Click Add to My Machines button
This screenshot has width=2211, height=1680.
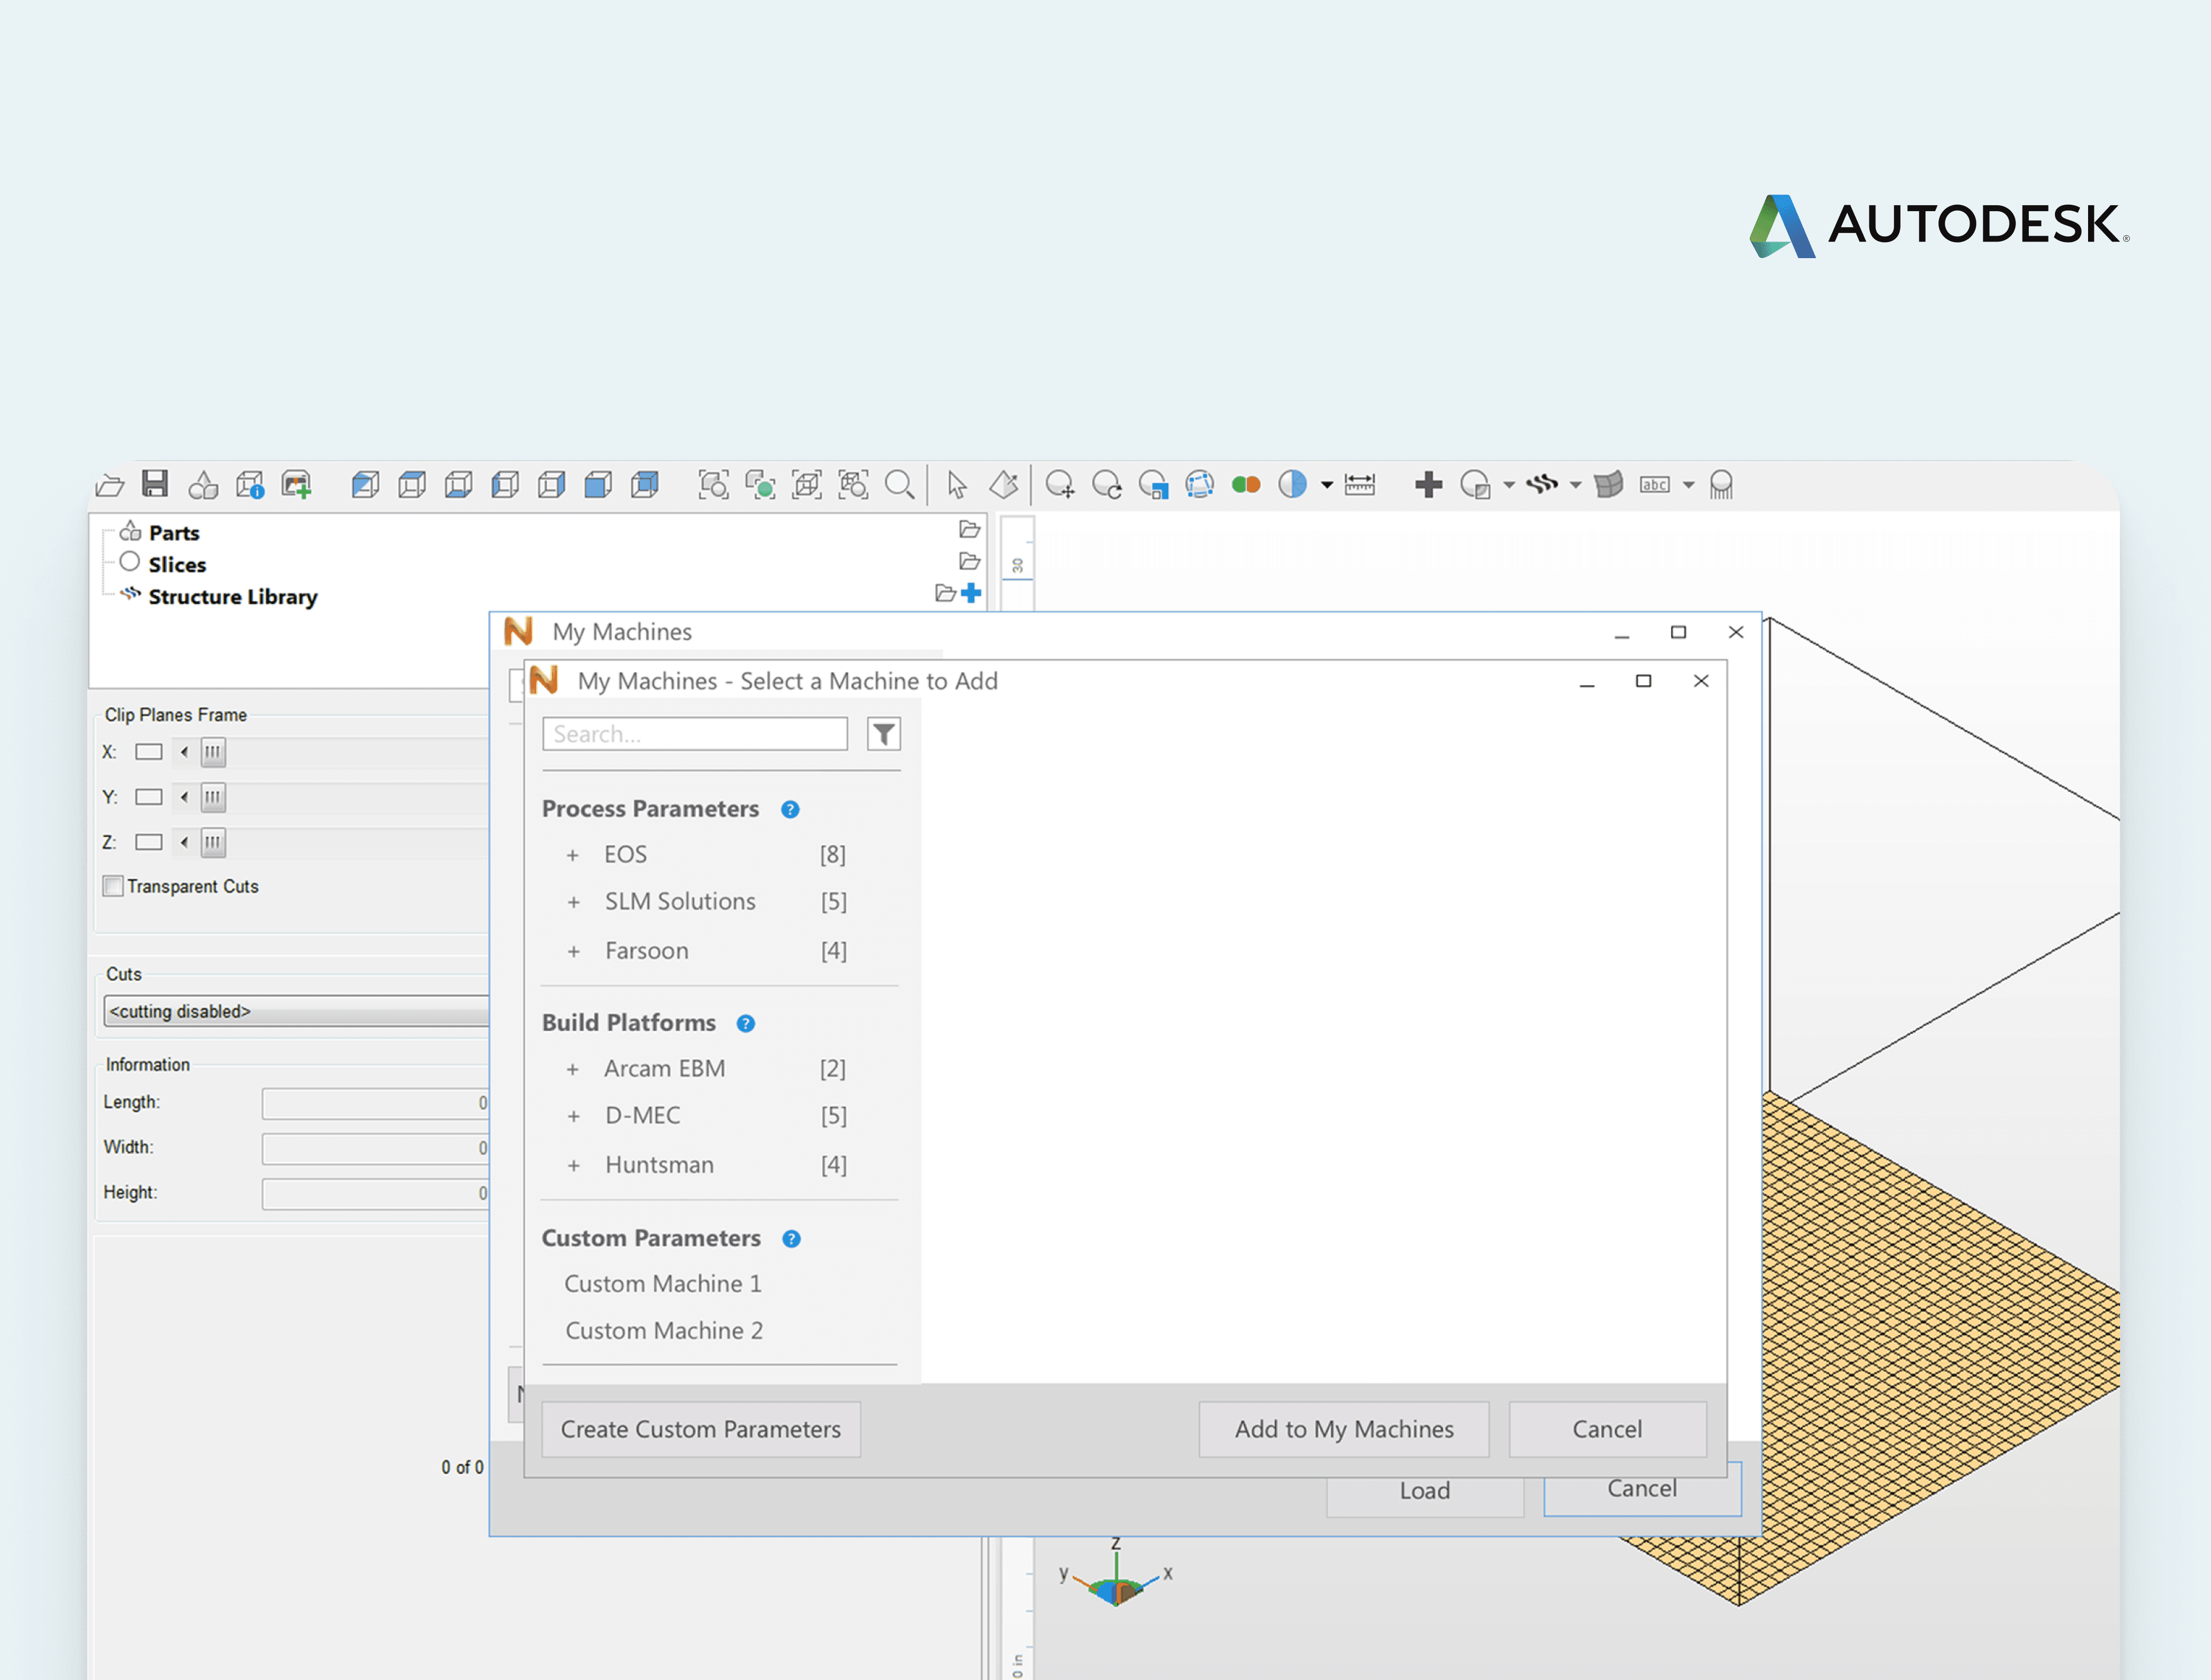(x=1343, y=1429)
